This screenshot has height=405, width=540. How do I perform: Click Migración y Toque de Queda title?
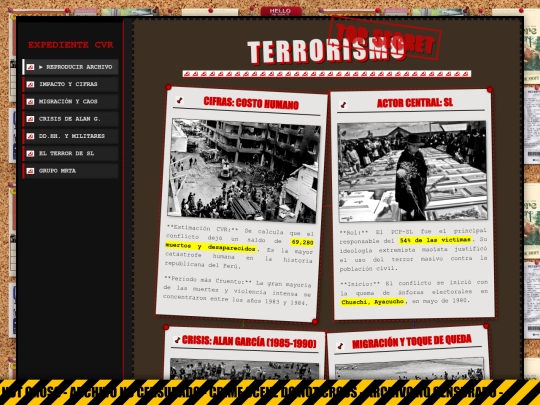tap(412, 342)
